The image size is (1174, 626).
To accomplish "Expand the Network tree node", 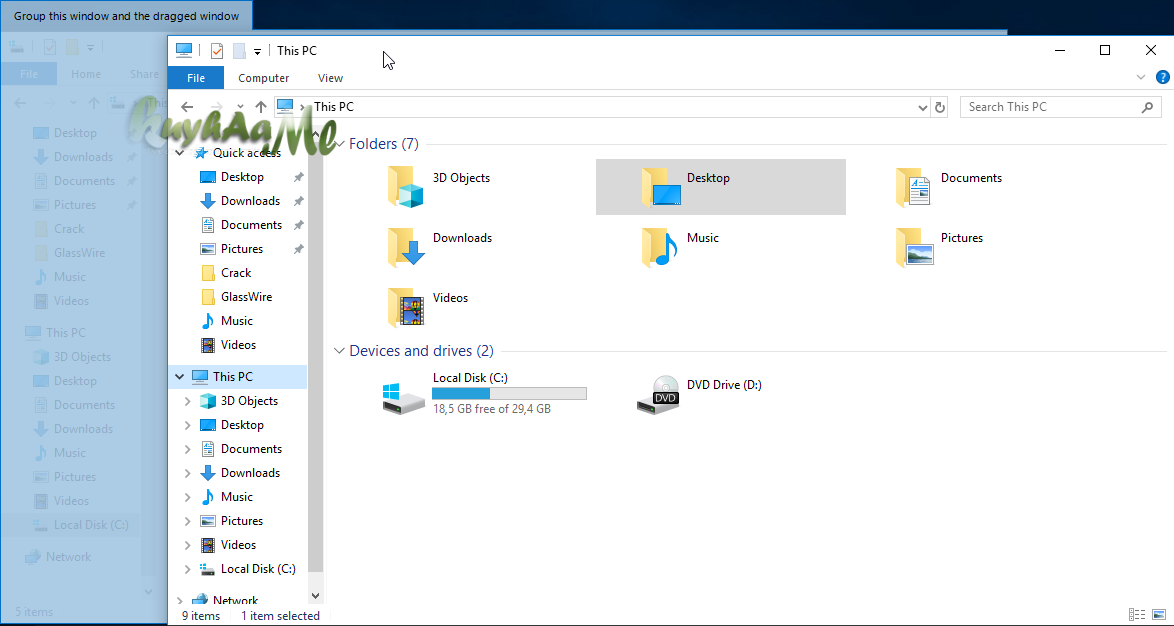I will (180, 601).
